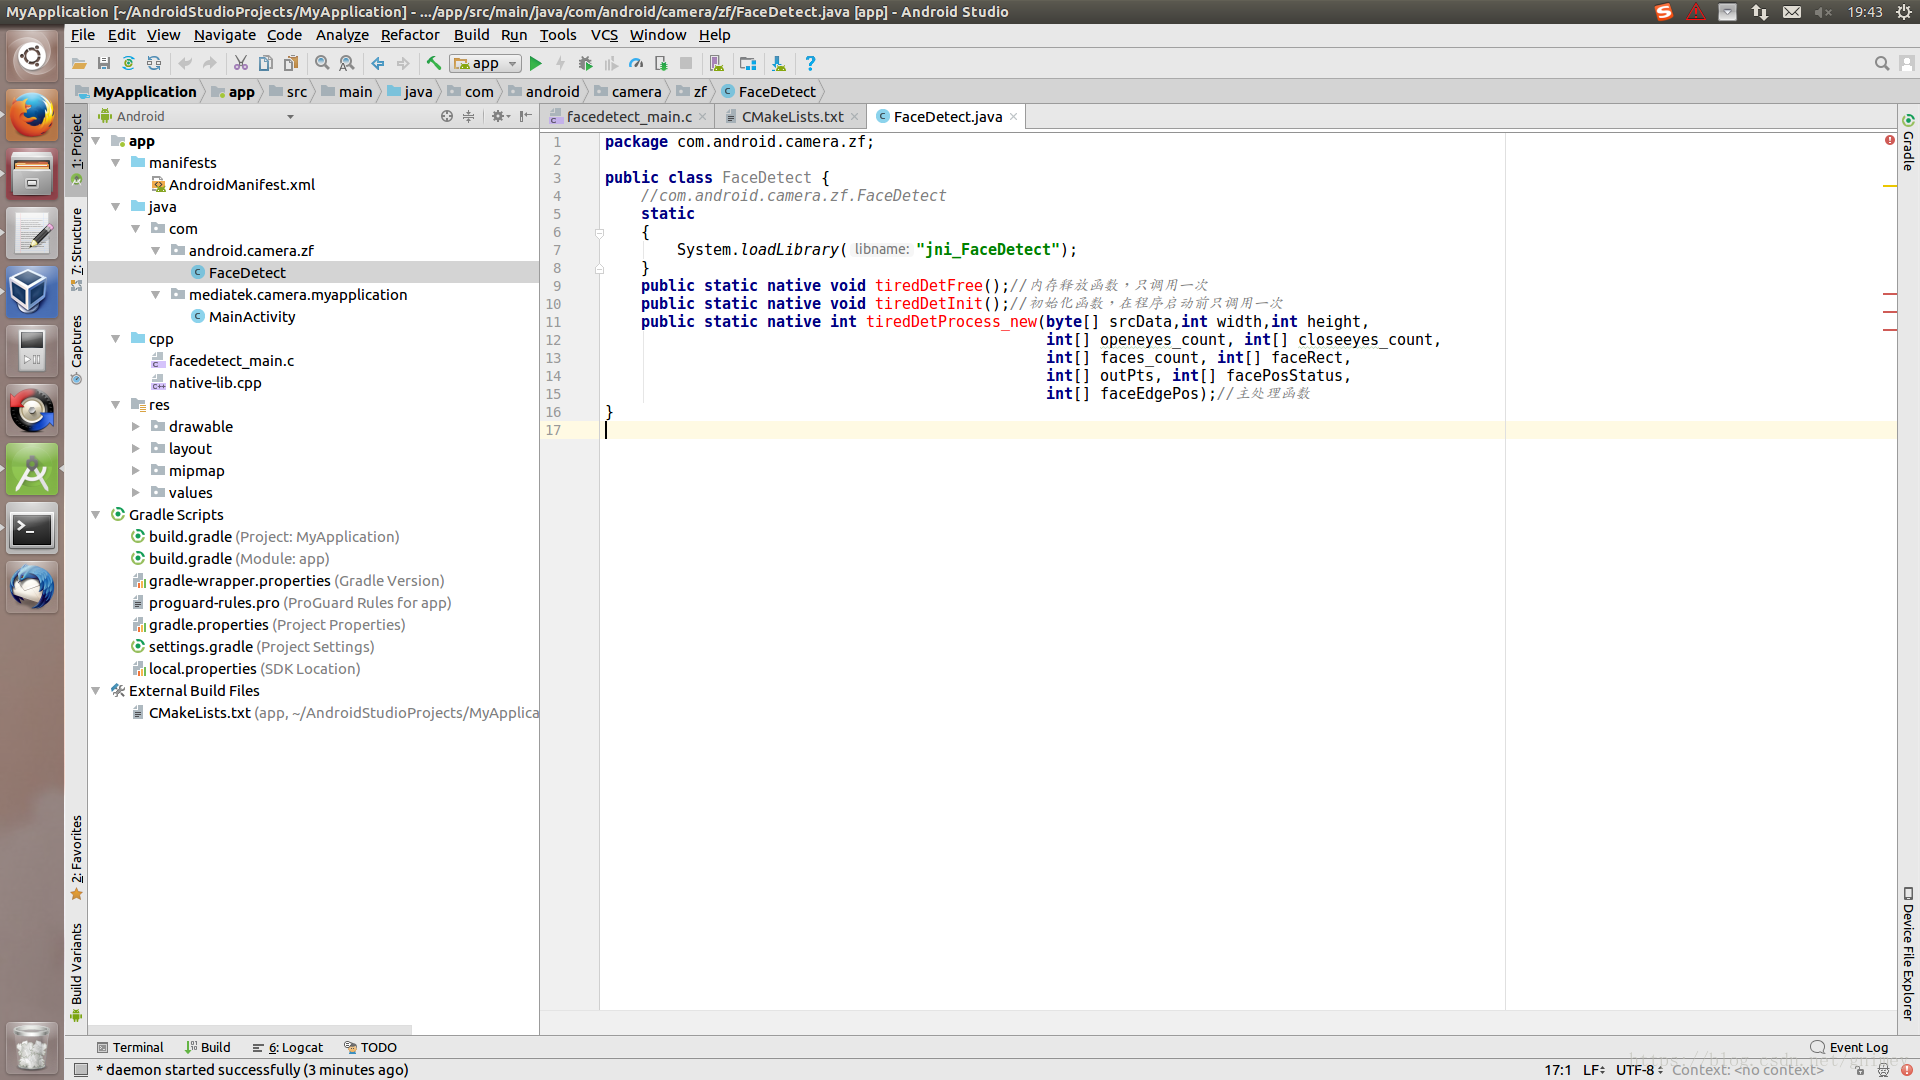Expand the drawable folder

point(136,426)
